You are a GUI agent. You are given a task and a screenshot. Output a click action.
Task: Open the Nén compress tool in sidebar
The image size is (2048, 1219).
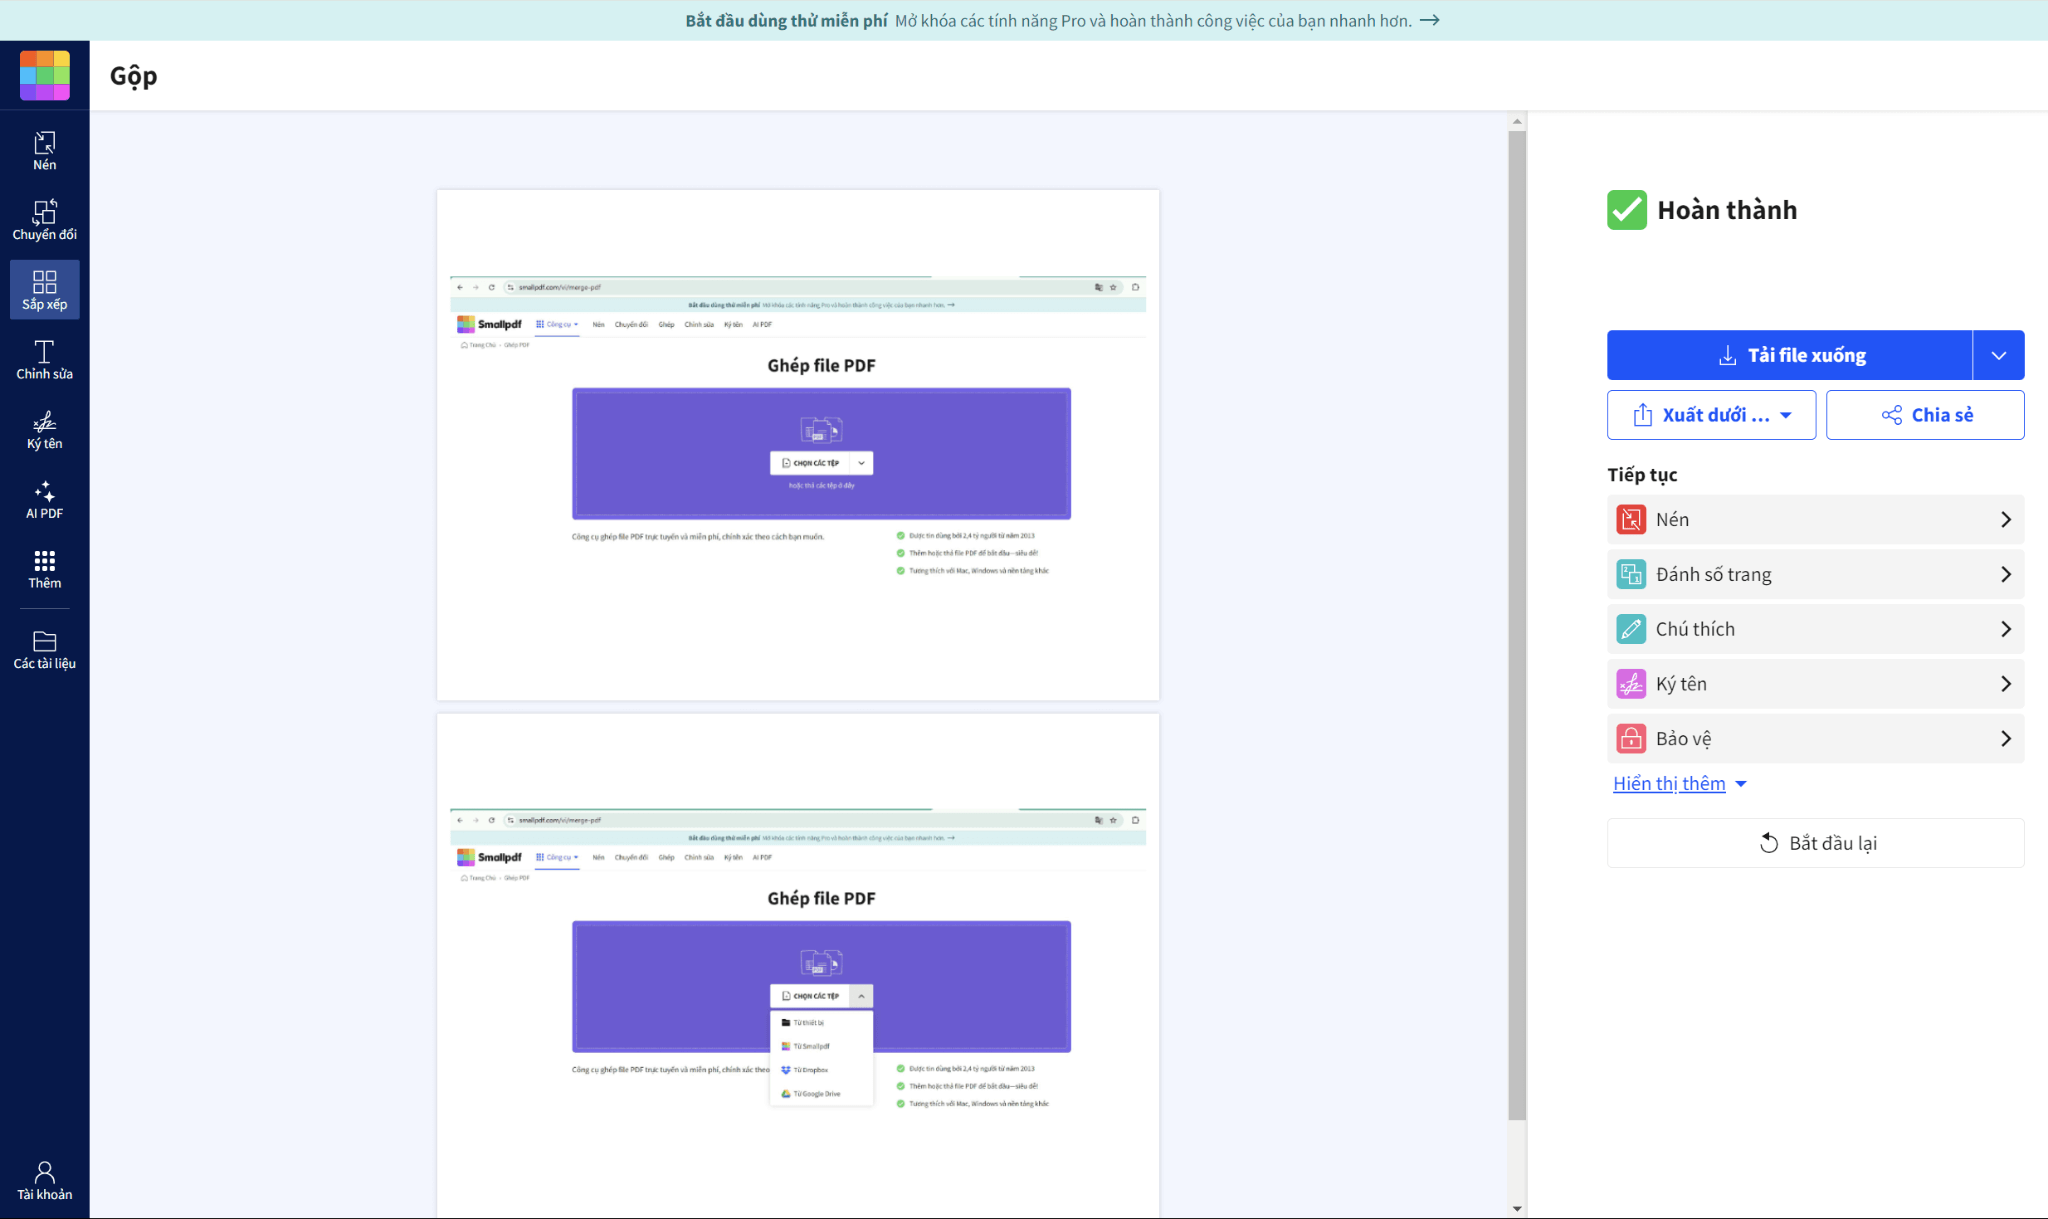tap(44, 151)
